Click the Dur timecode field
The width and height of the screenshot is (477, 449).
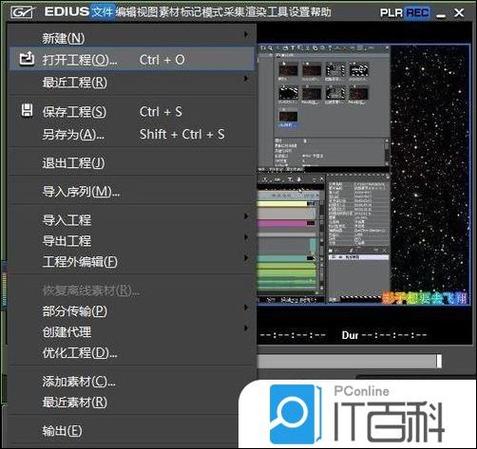[384, 335]
